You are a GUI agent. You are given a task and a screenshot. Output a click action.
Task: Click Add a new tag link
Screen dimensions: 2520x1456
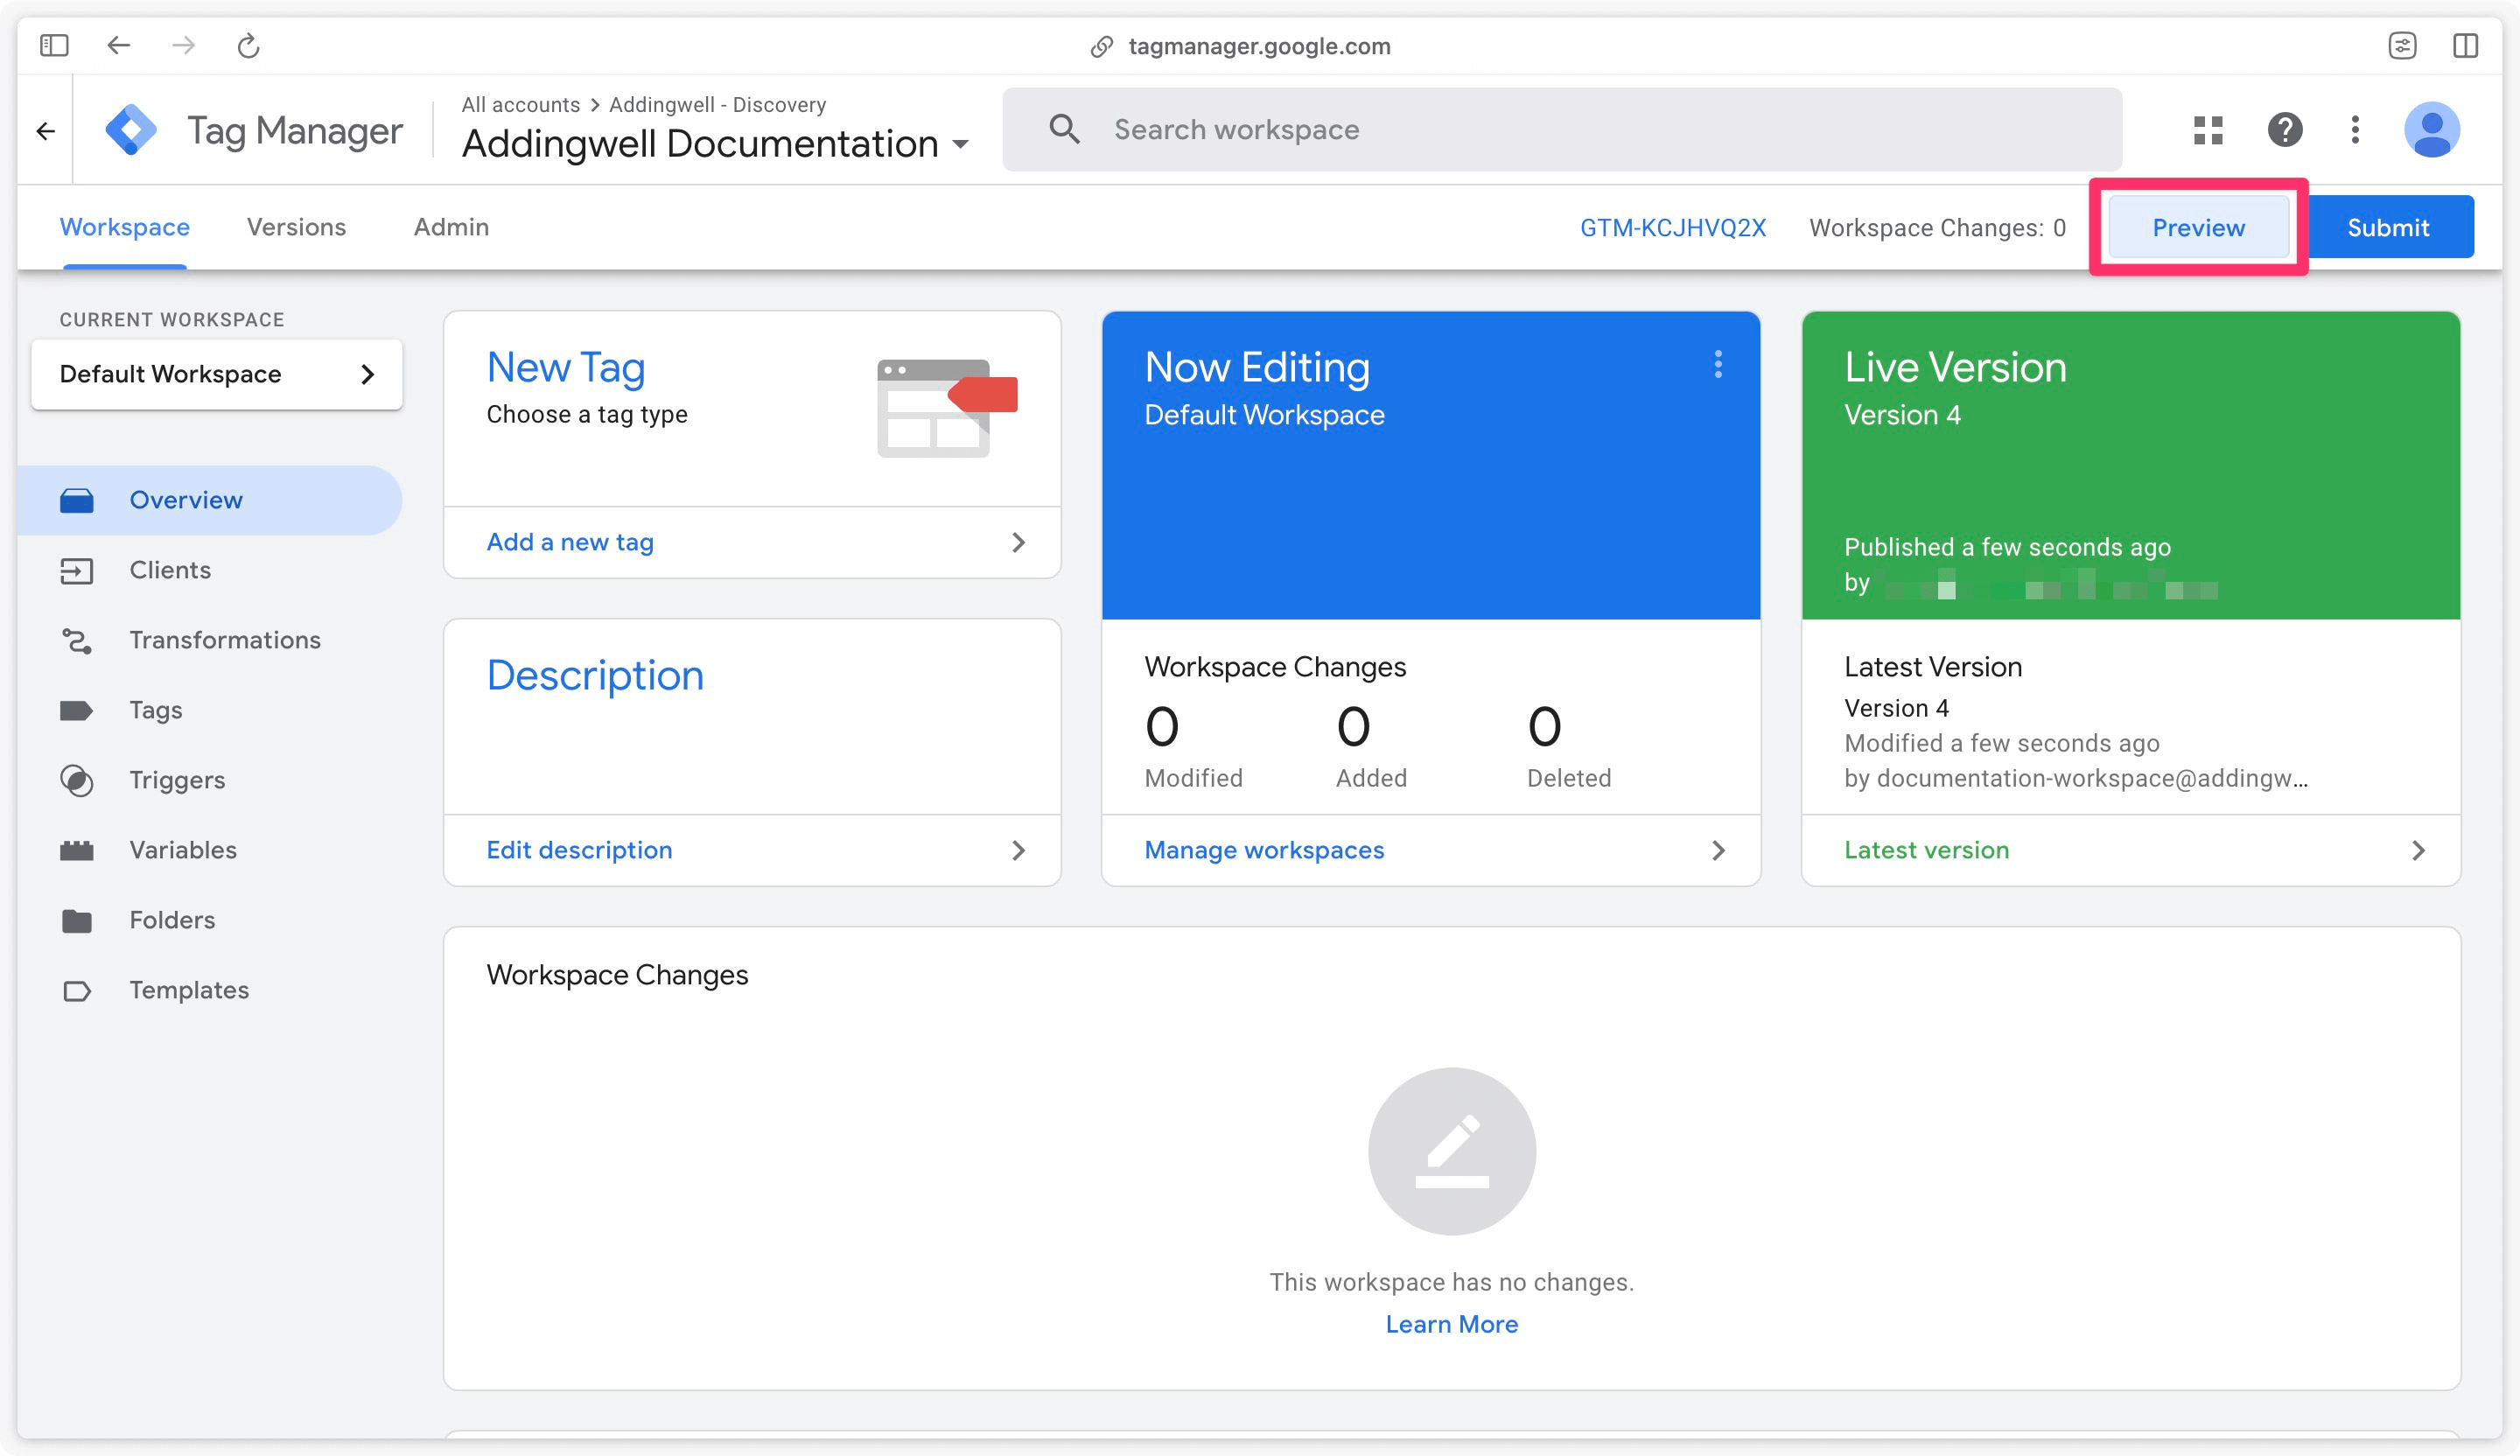(569, 541)
